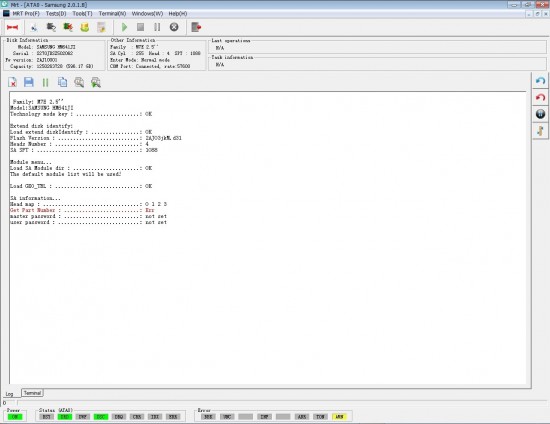Click the MRT logo beside menu bar
The width and height of the screenshot is (550, 424).
tap(6, 13)
